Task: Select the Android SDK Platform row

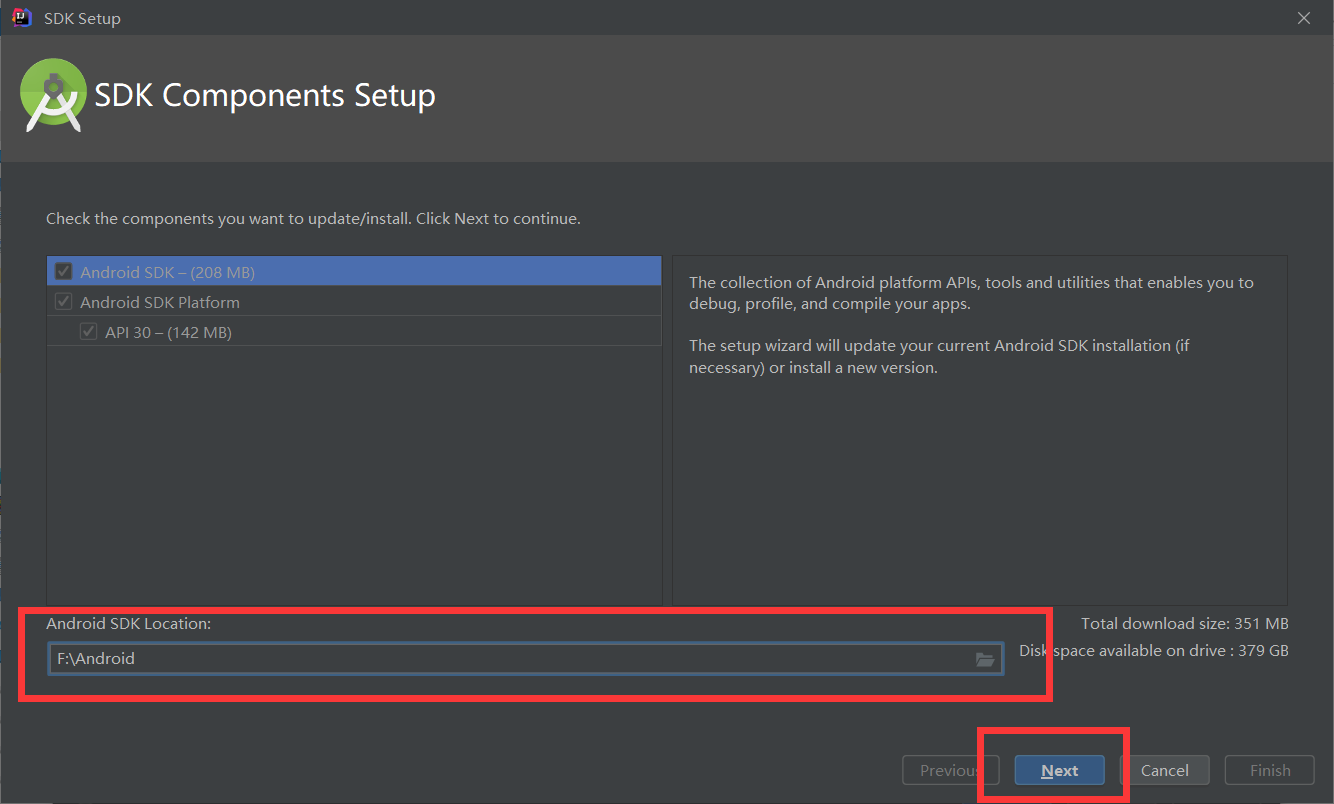Action: coord(354,301)
